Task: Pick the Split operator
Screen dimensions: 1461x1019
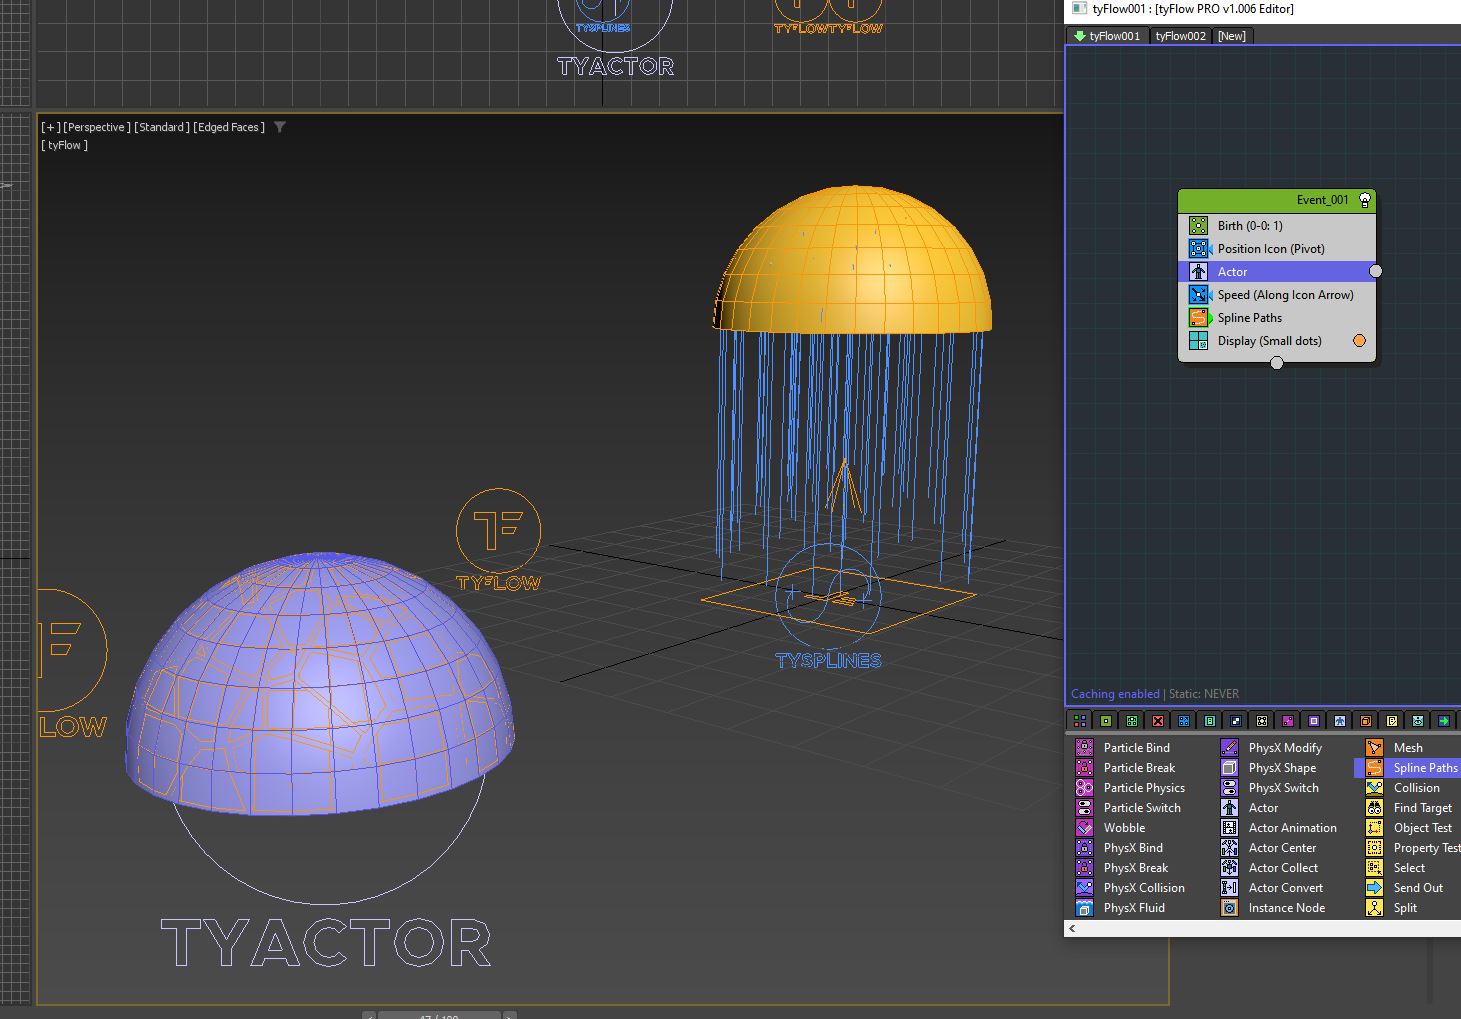Action: coord(1391,908)
